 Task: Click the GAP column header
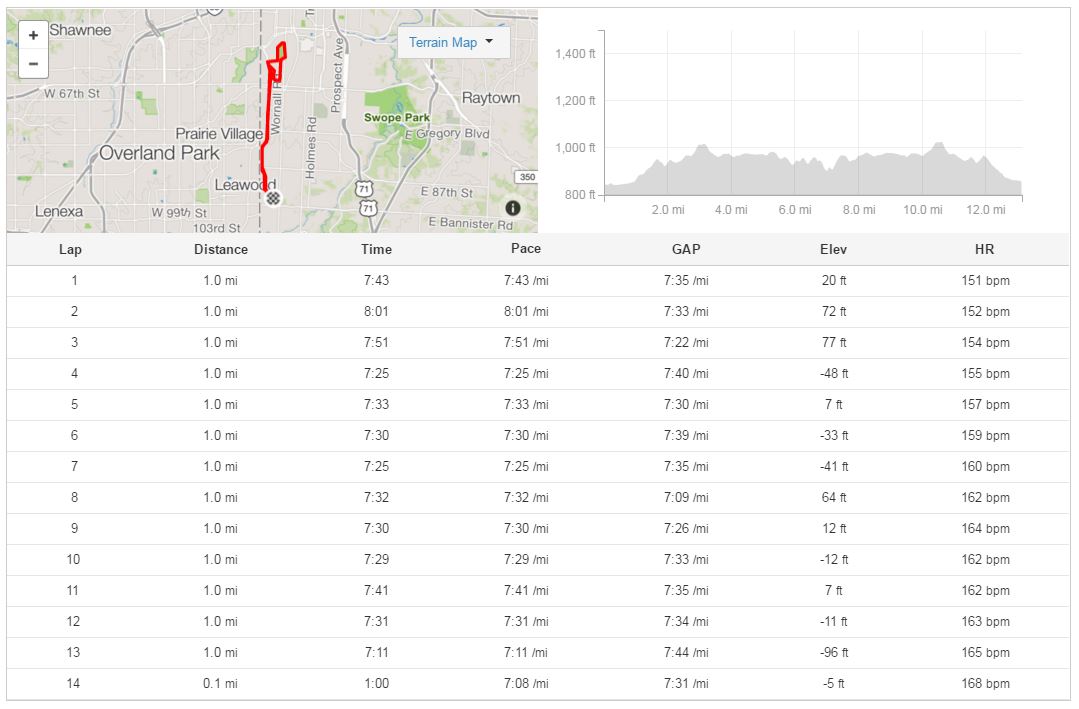tap(685, 249)
